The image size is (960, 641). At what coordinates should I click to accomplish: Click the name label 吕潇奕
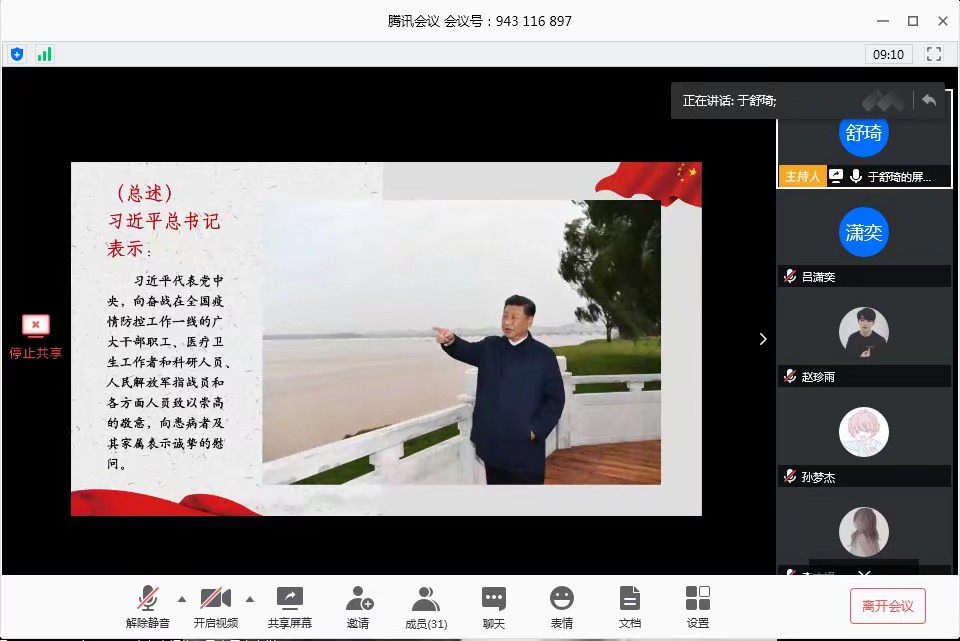tap(819, 277)
